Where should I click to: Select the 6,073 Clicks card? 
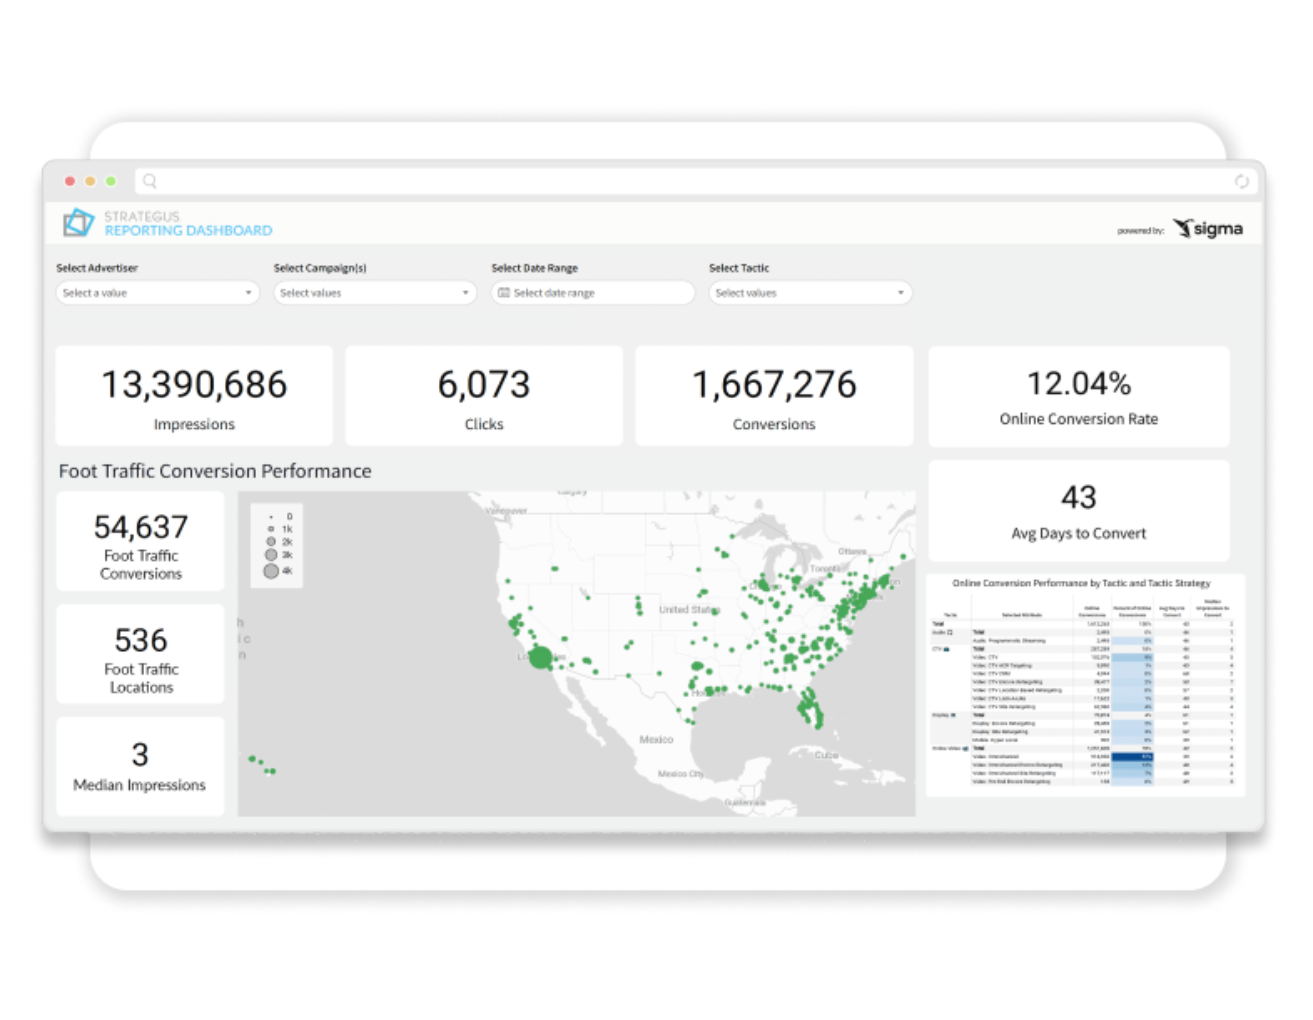click(x=484, y=396)
